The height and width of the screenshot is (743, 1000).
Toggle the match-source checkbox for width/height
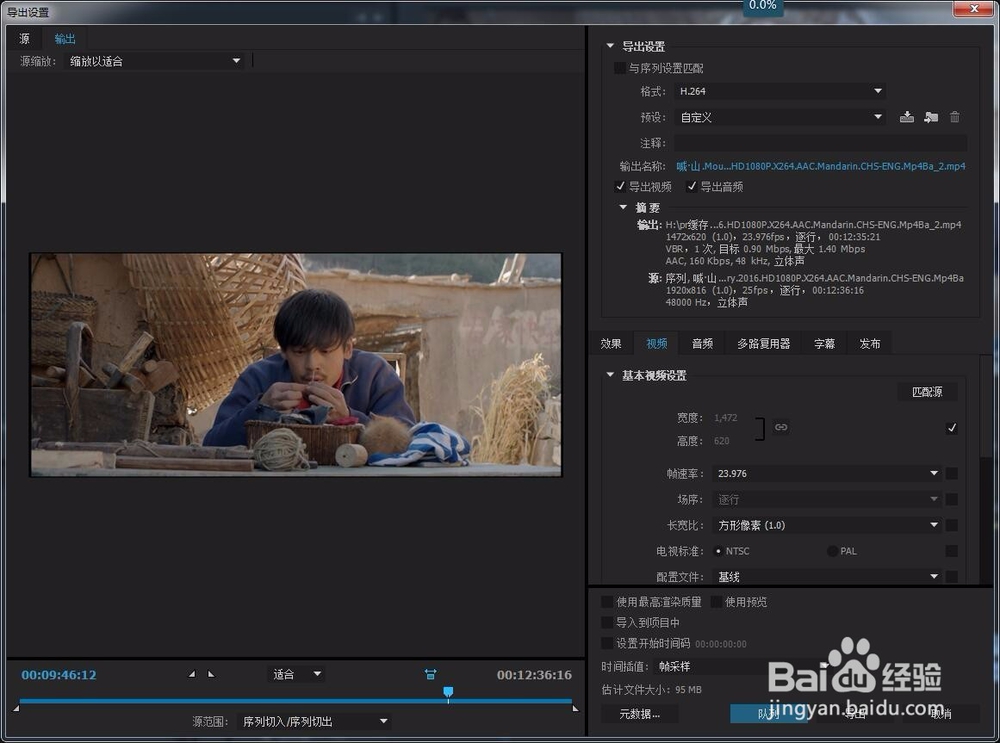[952, 428]
